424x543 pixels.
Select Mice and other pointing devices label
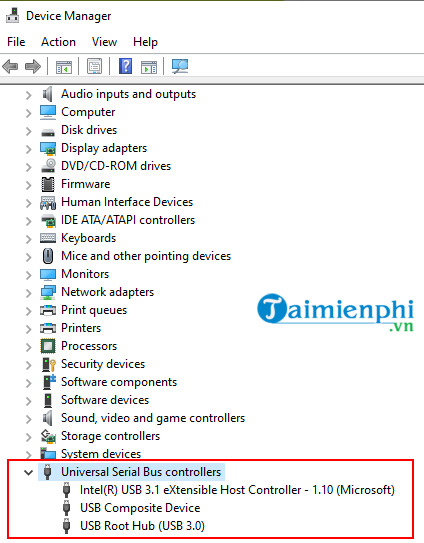coord(146,256)
